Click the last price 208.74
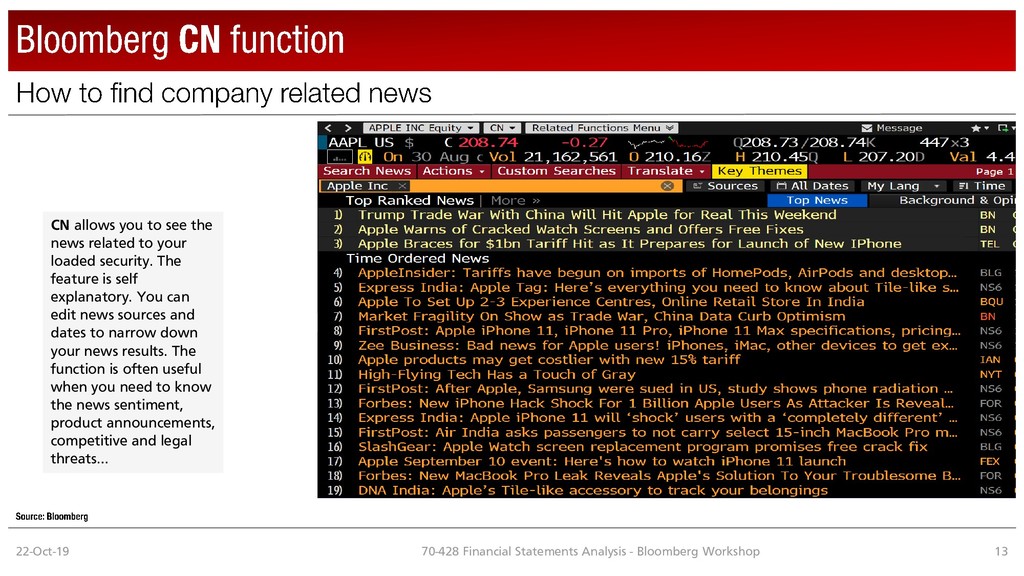The width and height of the screenshot is (1024, 576). point(488,142)
